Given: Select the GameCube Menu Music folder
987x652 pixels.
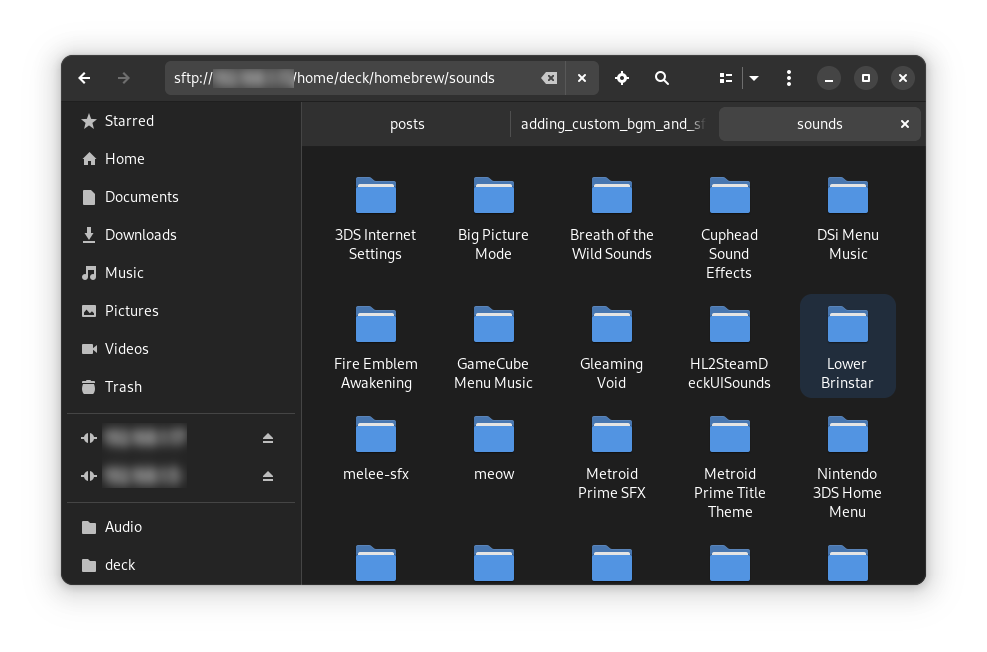Looking at the screenshot, I should tap(494, 348).
